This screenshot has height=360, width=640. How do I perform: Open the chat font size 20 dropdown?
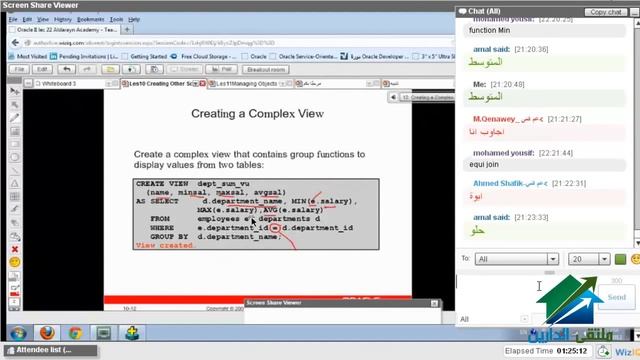click(x=589, y=259)
